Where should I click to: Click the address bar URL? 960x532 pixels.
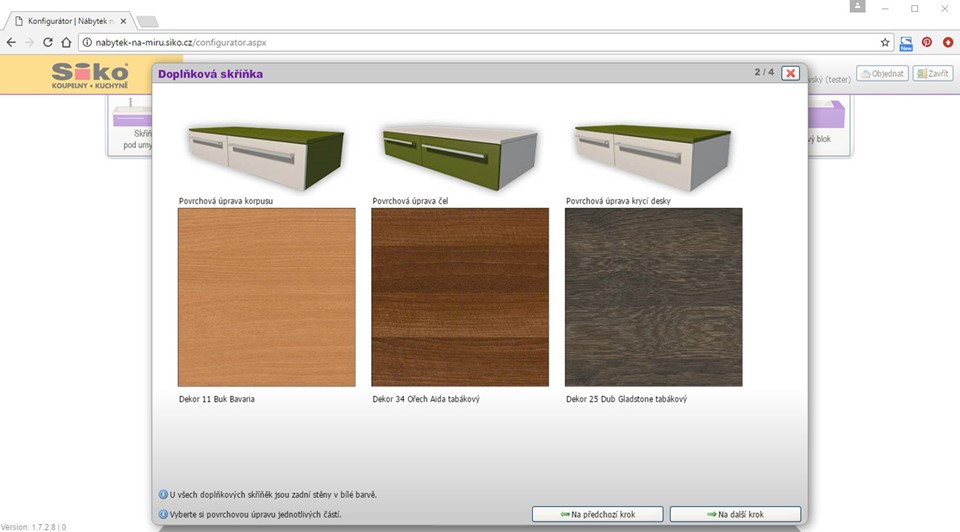click(x=180, y=42)
